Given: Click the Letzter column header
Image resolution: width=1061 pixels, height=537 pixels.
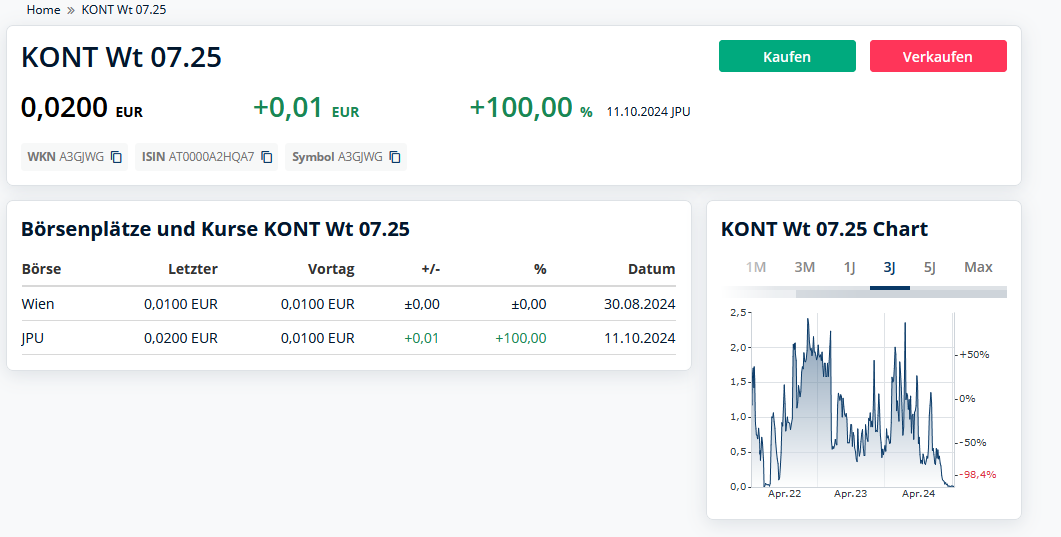Looking at the screenshot, I should [x=192, y=269].
